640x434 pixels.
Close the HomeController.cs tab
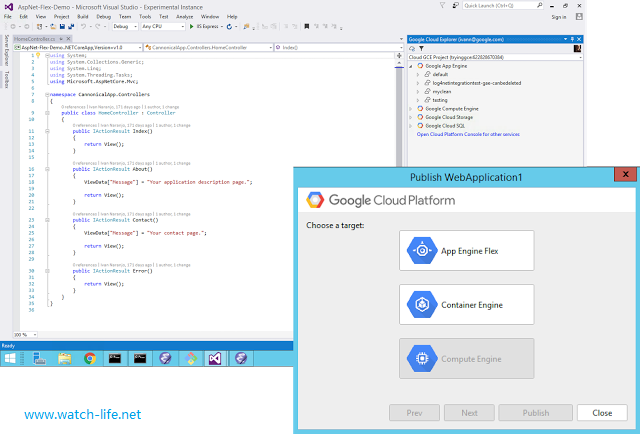[x=69, y=39]
